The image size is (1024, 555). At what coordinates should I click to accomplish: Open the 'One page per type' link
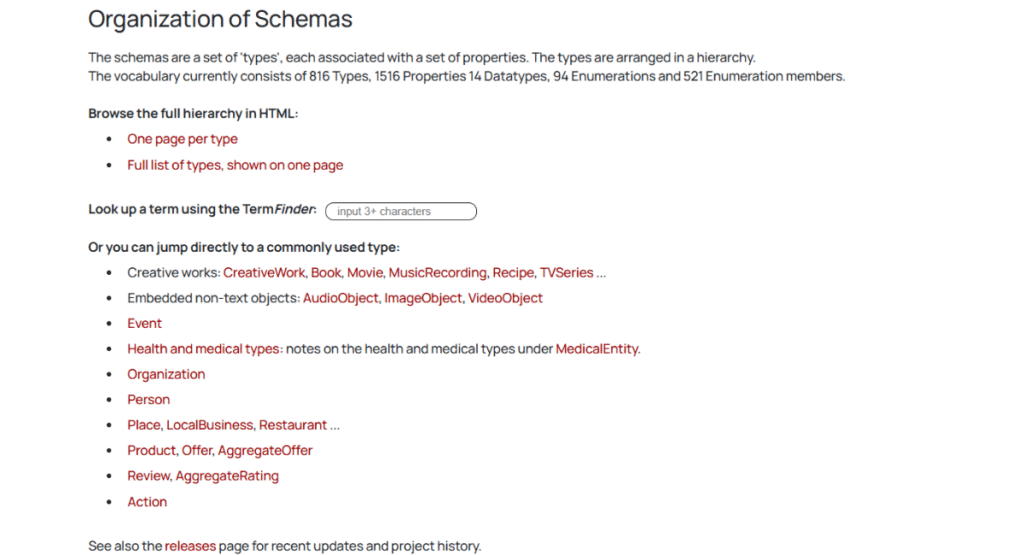(182, 139)
